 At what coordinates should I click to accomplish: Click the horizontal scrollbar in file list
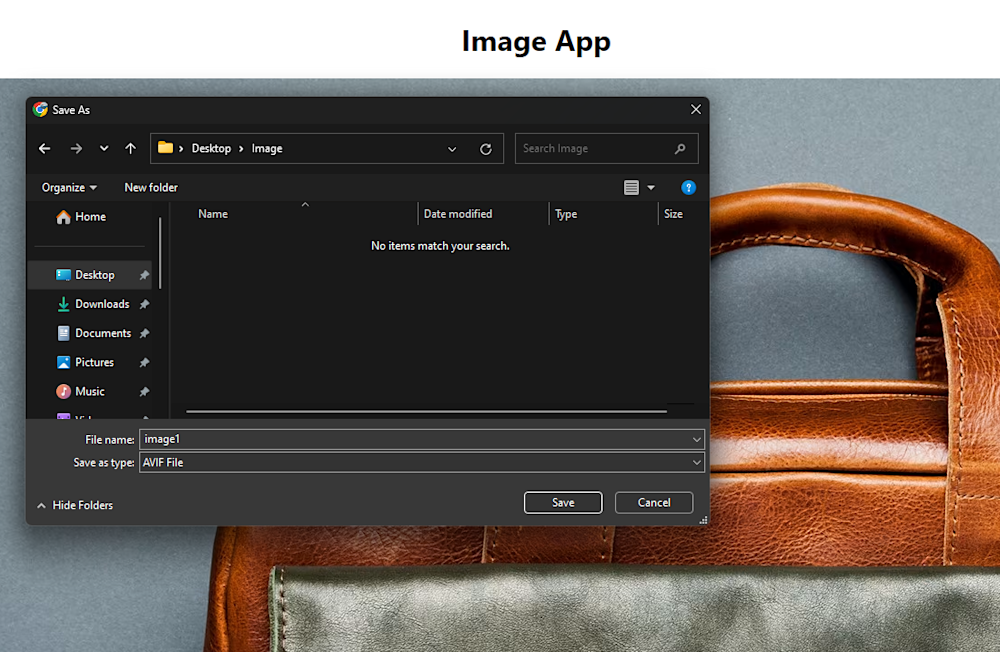426,411
